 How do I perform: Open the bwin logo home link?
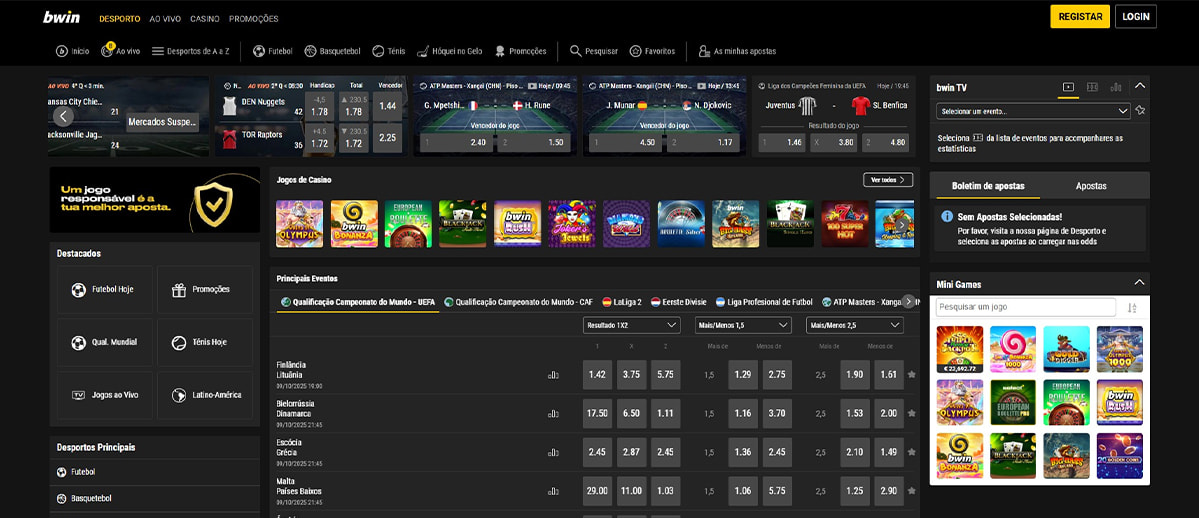pyautogui.click(x=61, y=17)
